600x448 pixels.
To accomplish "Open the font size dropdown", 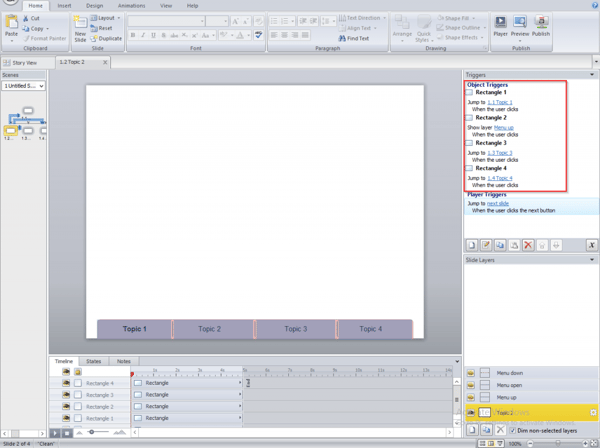I will (x=225, y=21).
